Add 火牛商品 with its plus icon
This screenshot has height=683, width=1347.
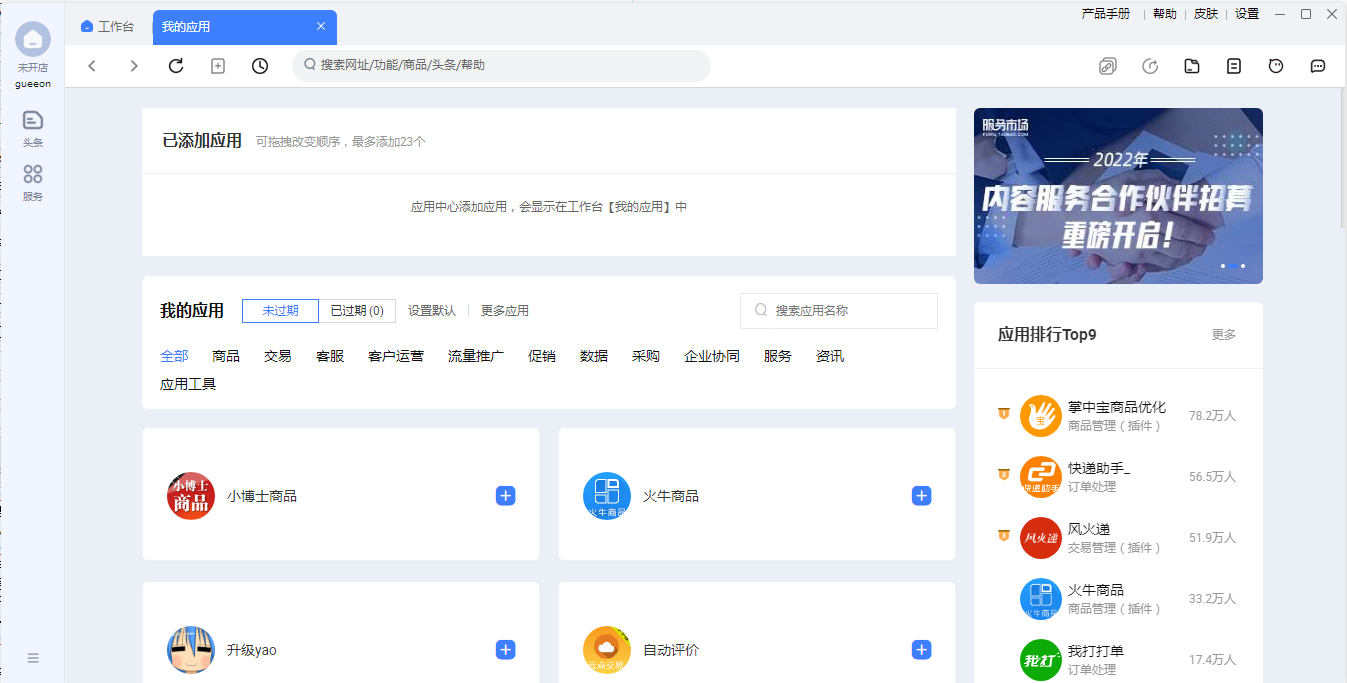921,496
